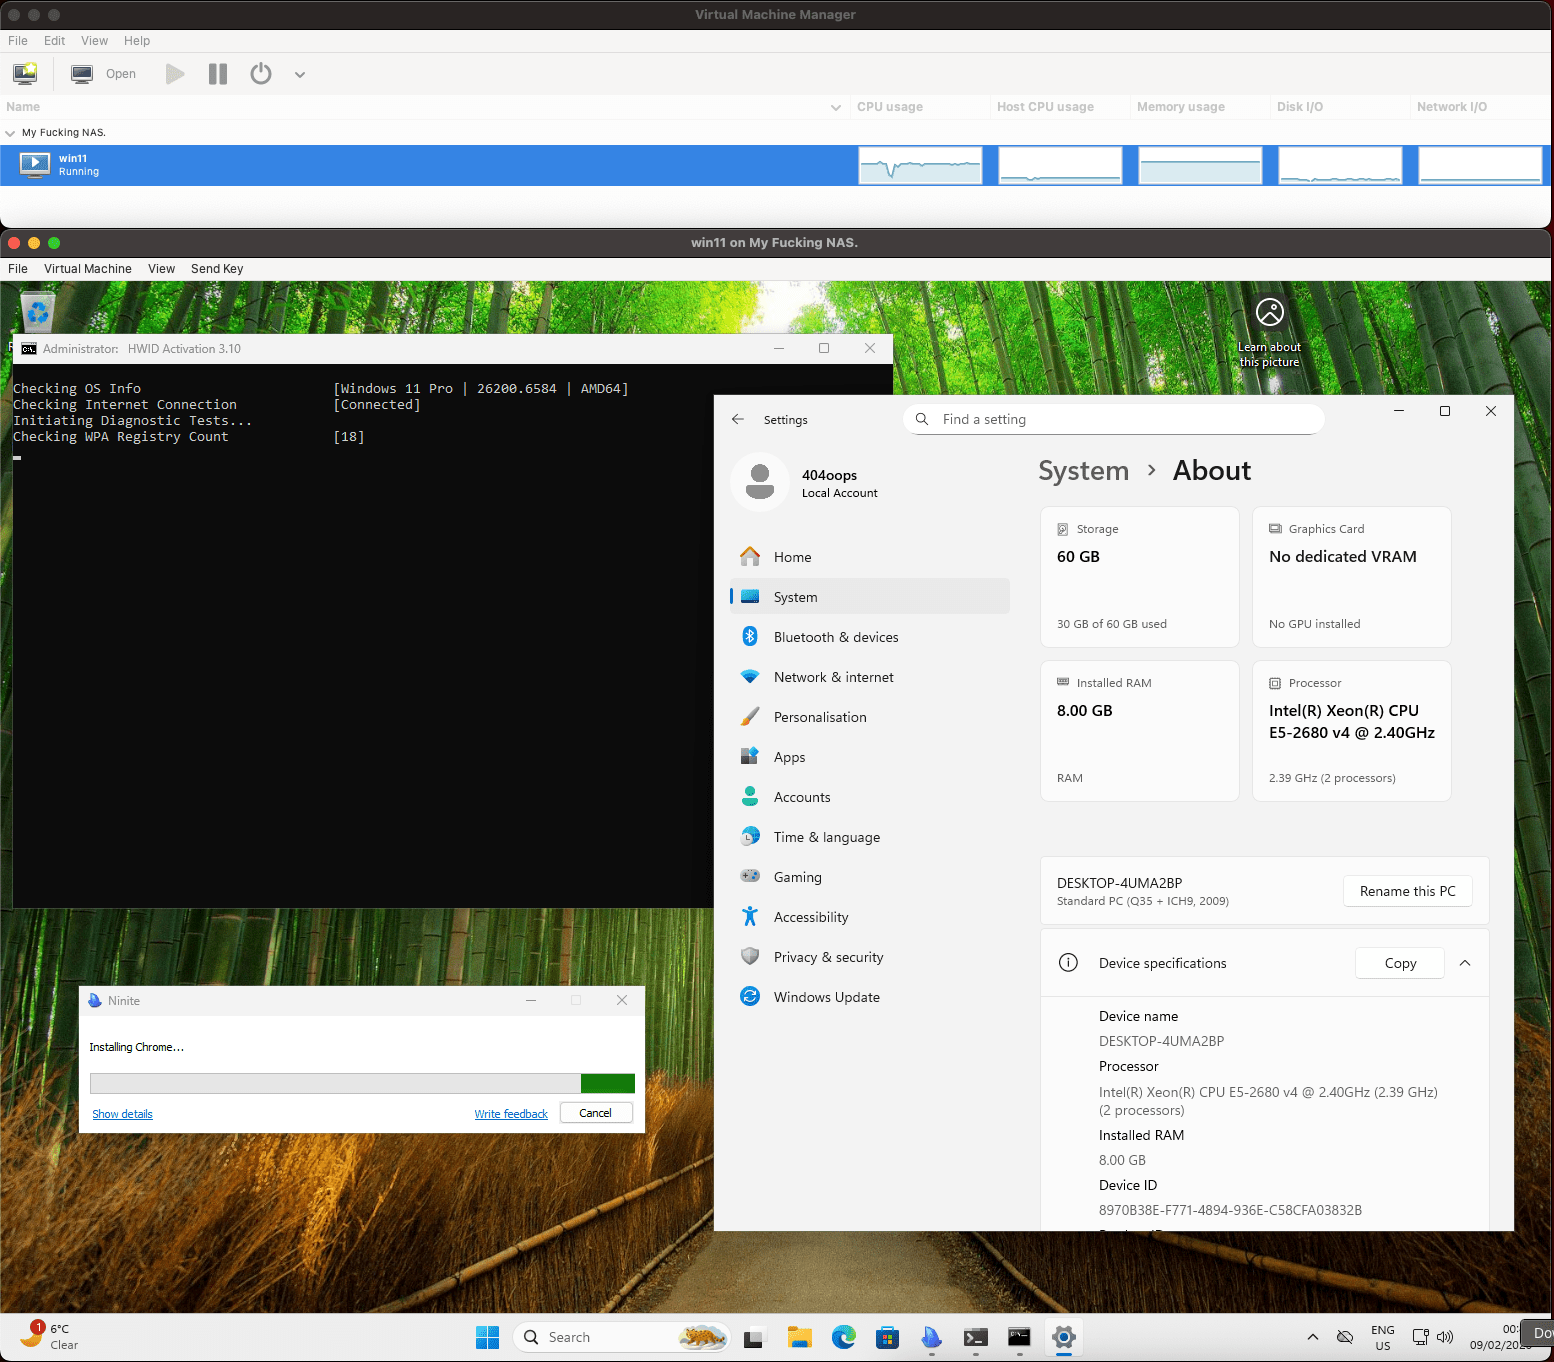Open the 404oops Local Account profile
This screenshot has height=1362, width=1554.
(806, 482)
